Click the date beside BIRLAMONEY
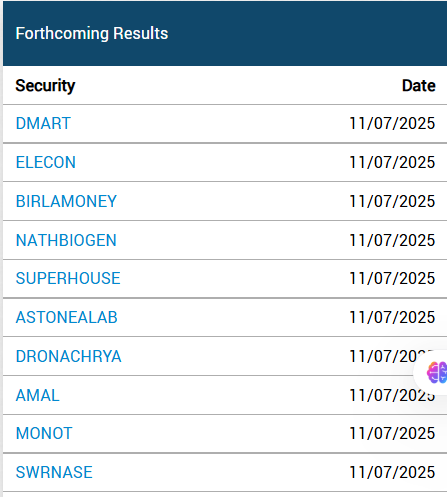Viewport: 447px width, 497px height. [392, 201]
